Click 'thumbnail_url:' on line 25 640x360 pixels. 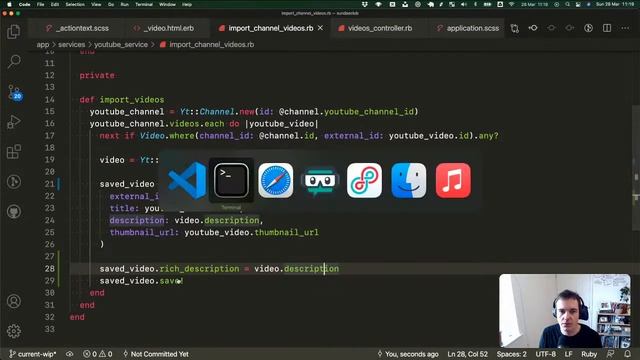[144, 232]
